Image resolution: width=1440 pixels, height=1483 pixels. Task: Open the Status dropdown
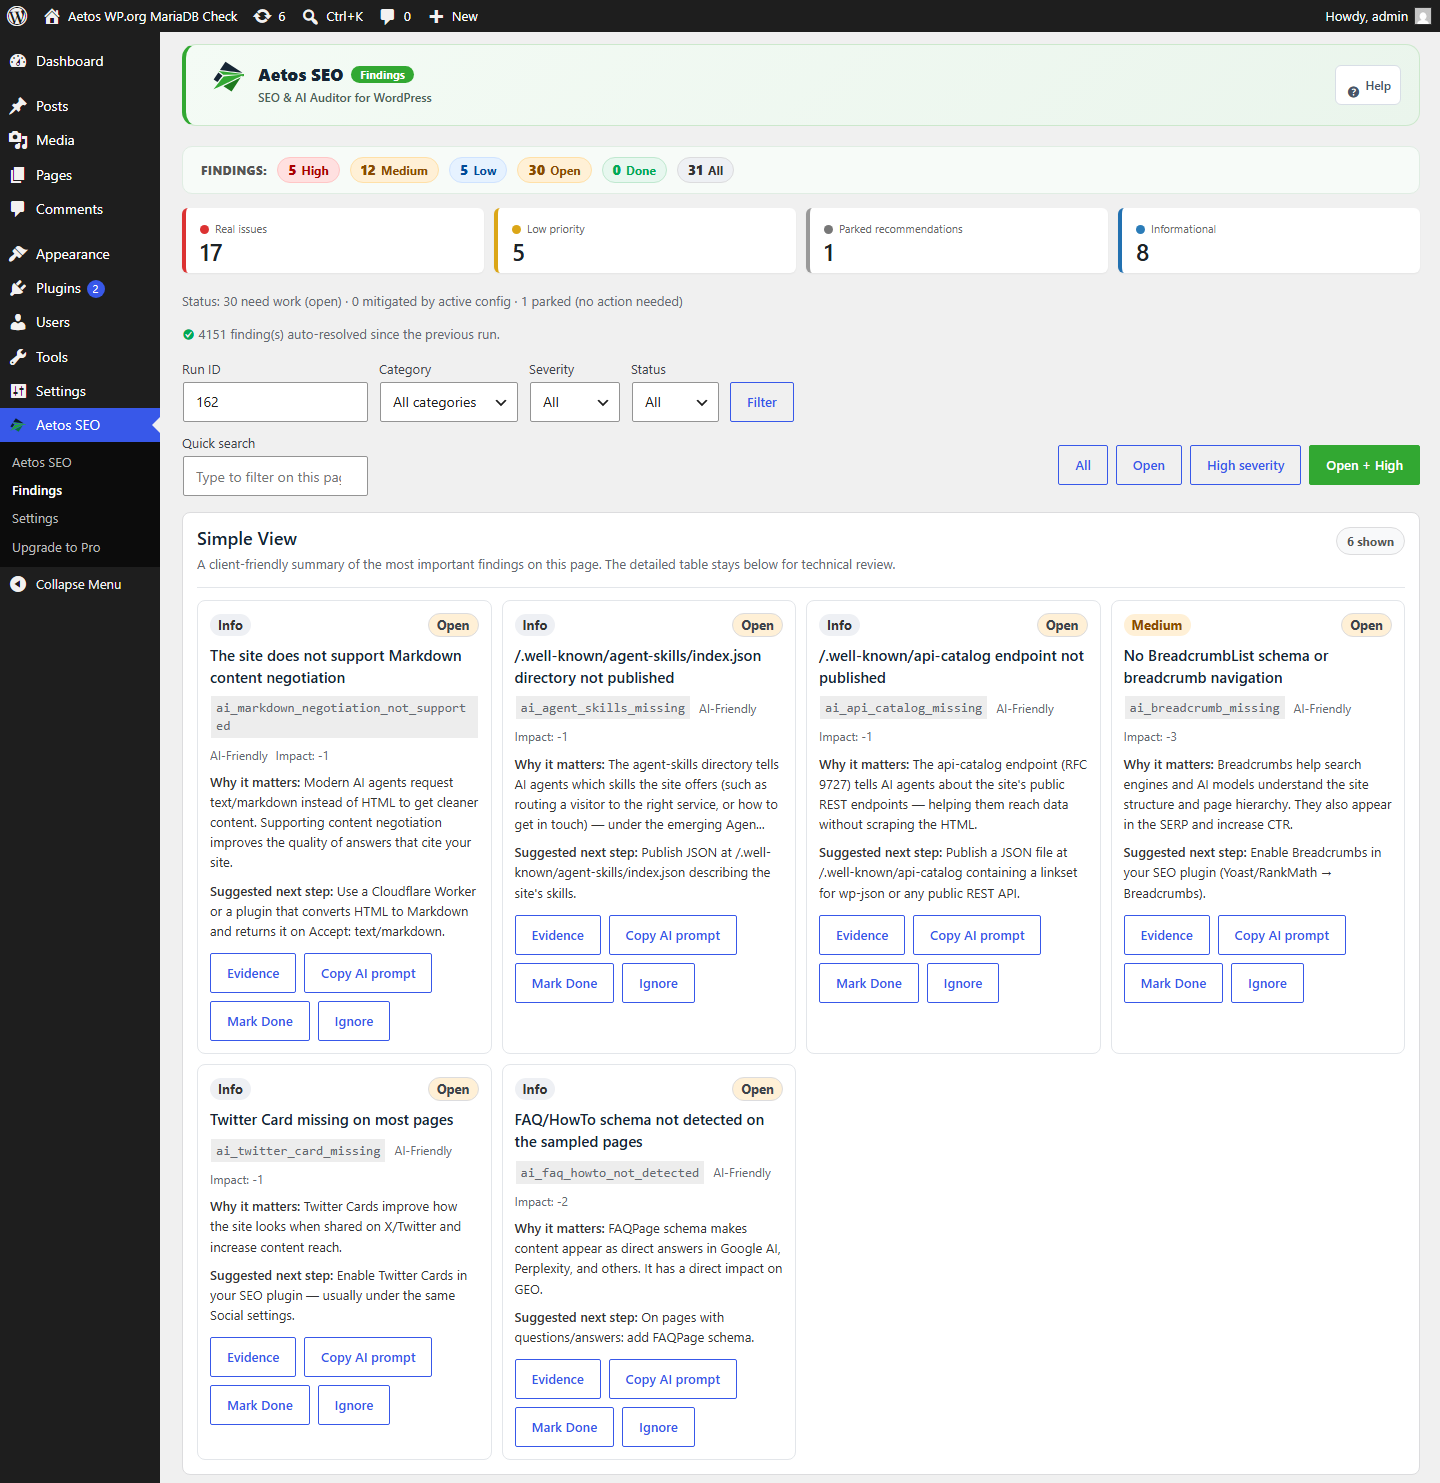pyautogui.click(x=675, y=402)
